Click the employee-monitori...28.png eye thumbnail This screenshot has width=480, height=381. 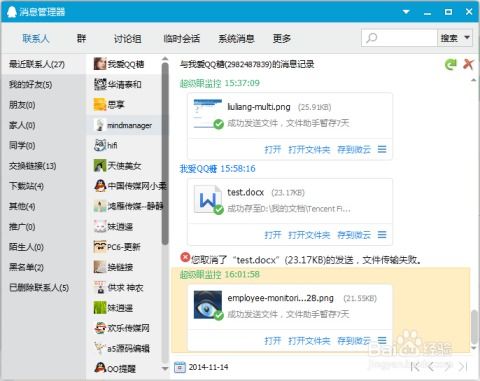coord(208,305)
